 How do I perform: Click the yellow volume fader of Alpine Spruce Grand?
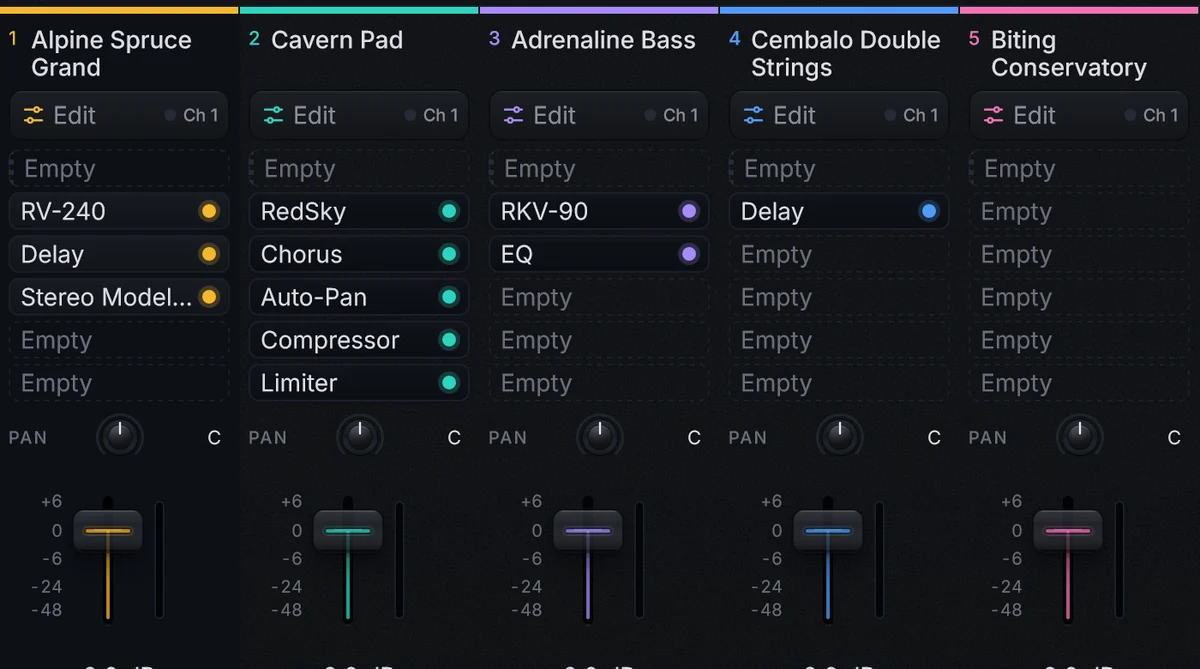[x=108, y=531]
